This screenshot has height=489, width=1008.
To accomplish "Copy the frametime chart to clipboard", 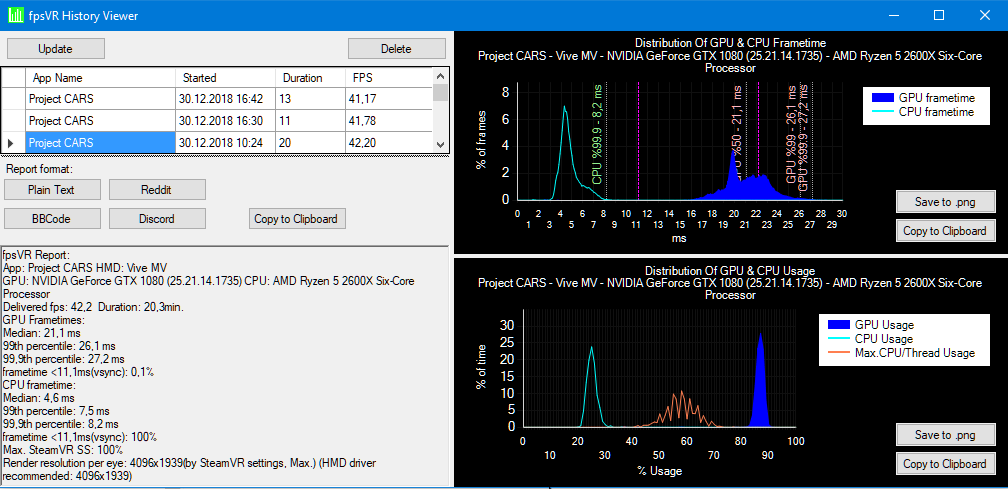I will 945,231.
